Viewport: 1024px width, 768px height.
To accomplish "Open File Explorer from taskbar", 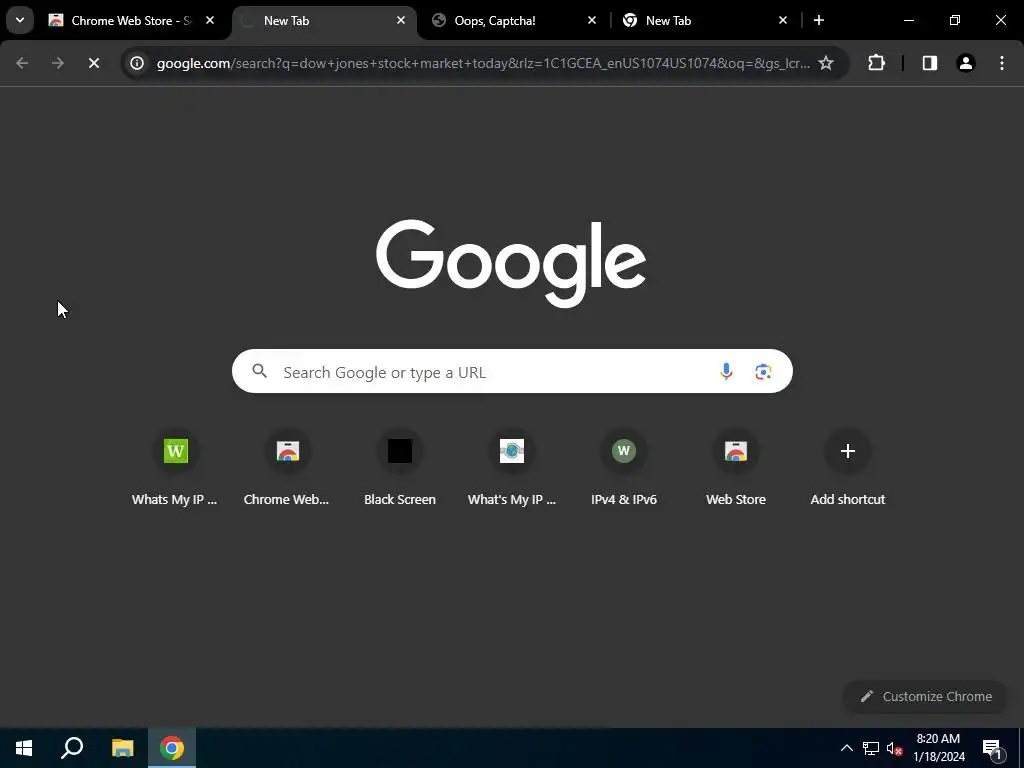I will [x=122, y=748].
